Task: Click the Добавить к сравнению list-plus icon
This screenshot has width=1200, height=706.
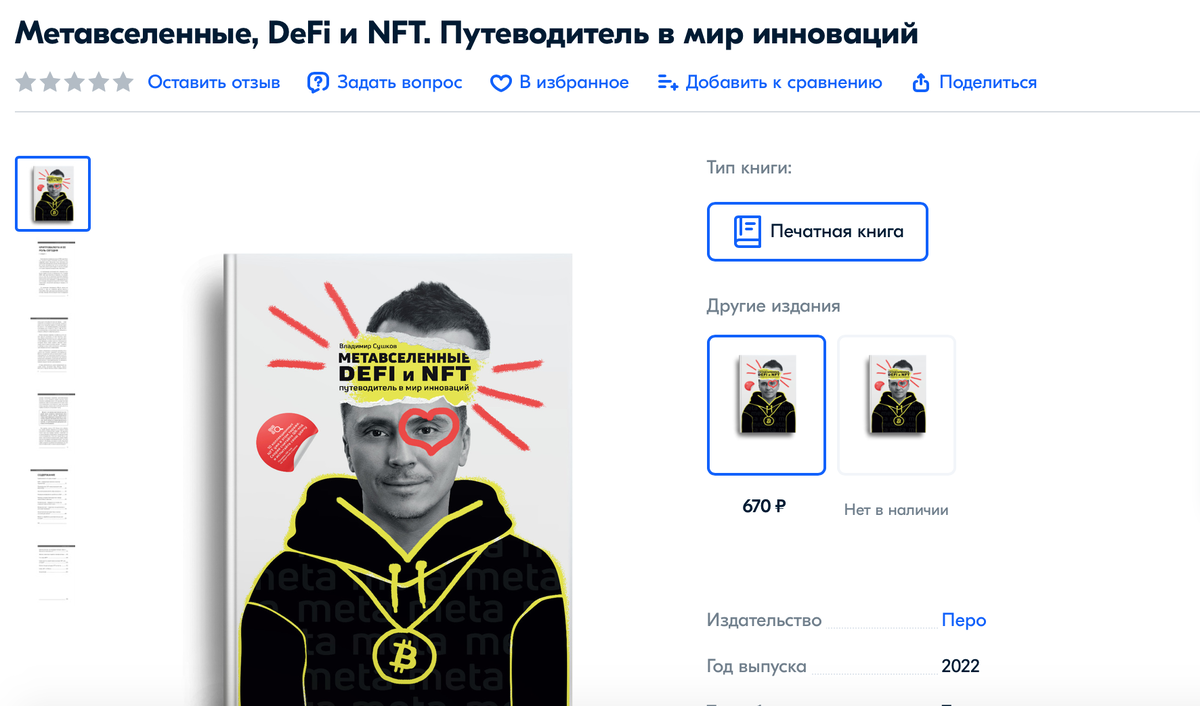Action: pyautogui.click(x=668, y=83)
